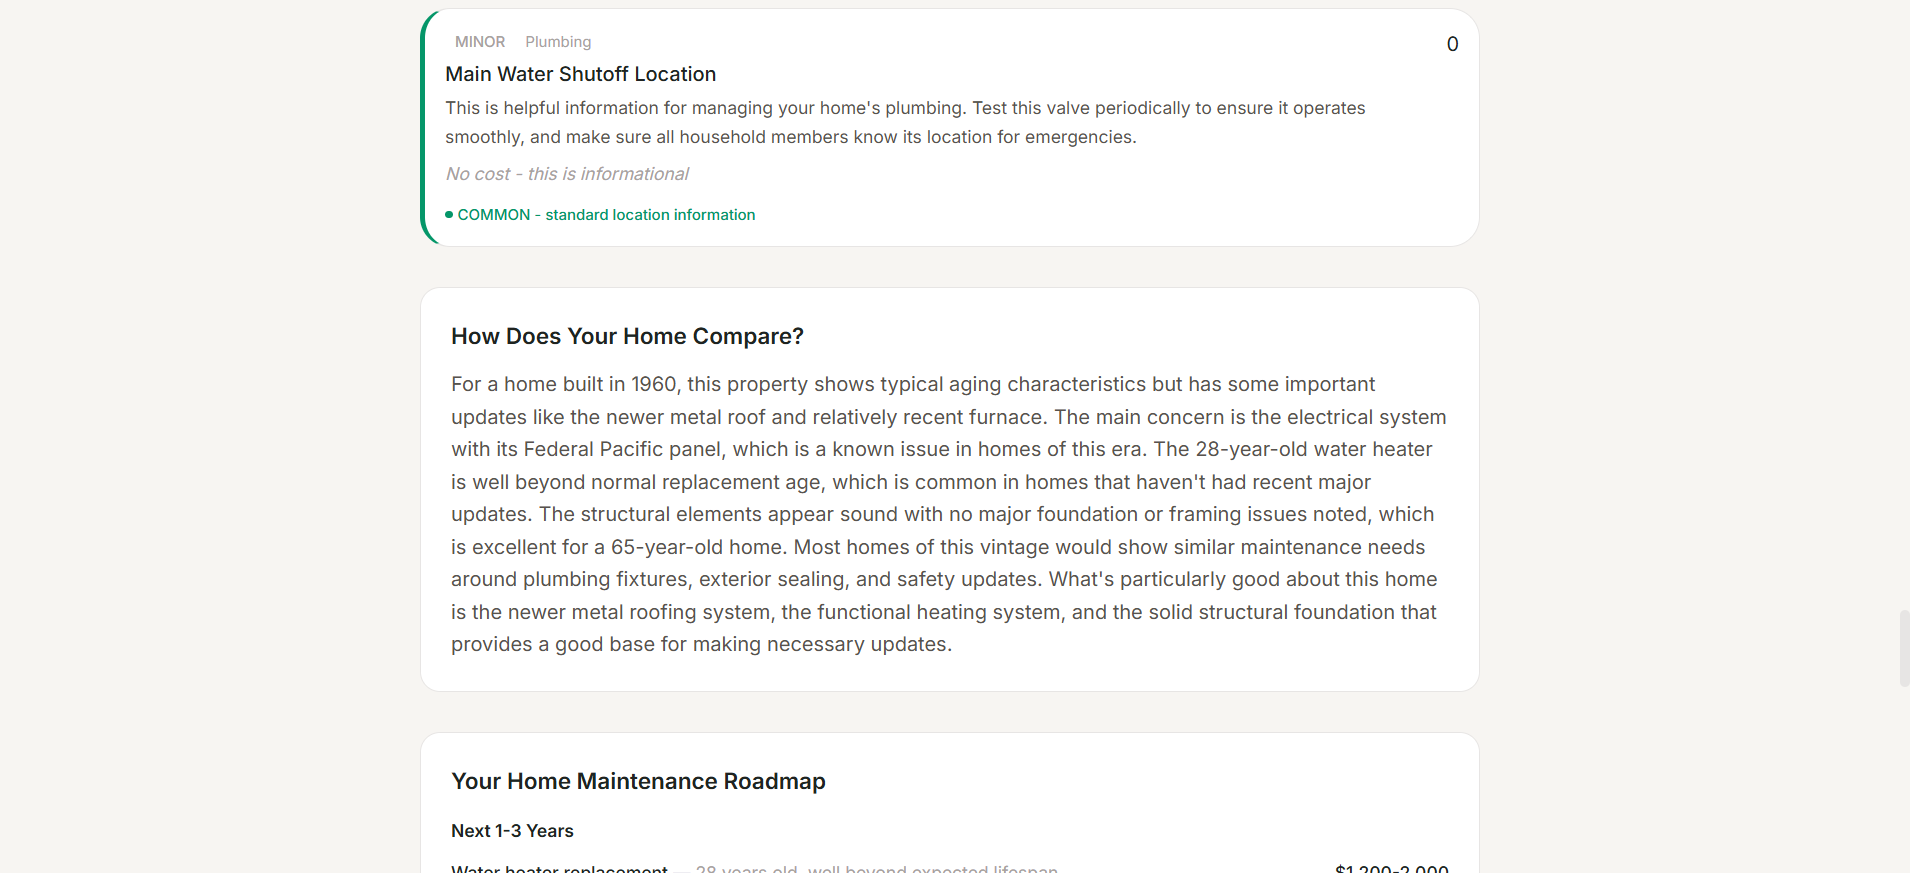Click the page's vertical scrollbar thumb
This screenshot has width=1910, height=873.
coord(1904,648)
